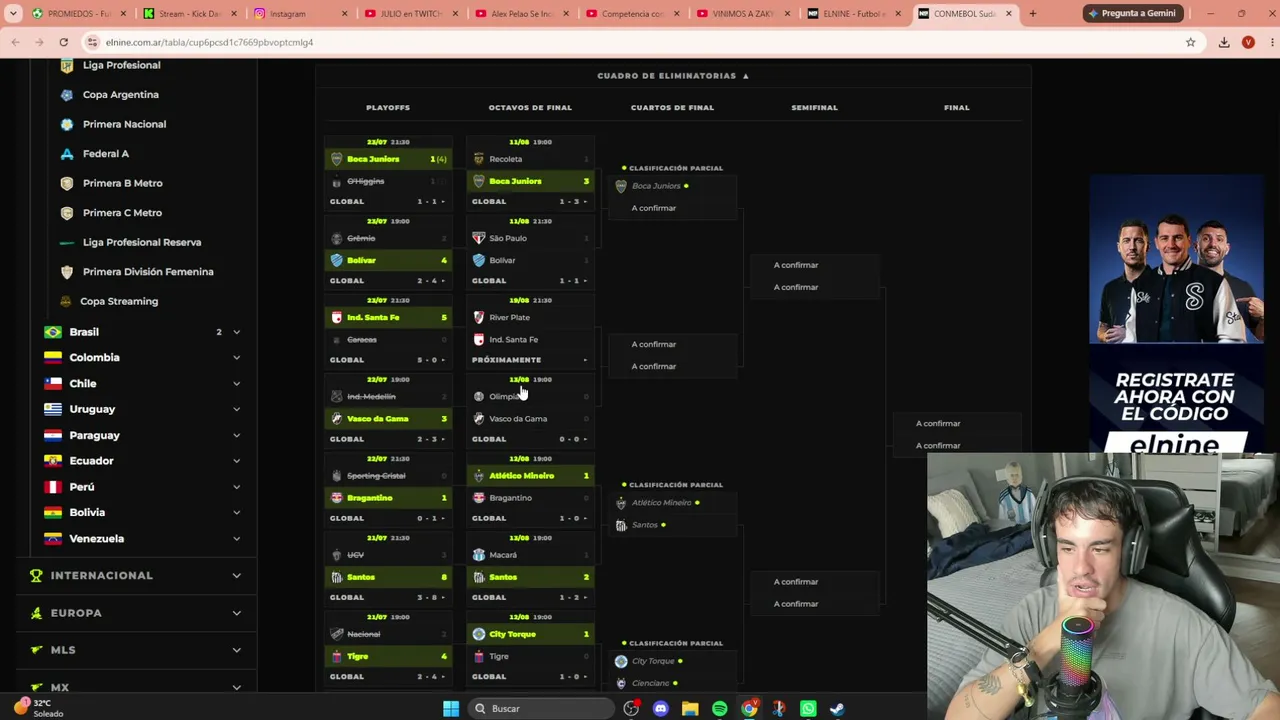
Task: Click the Venezuela flag icon
Action: (53, 538)
